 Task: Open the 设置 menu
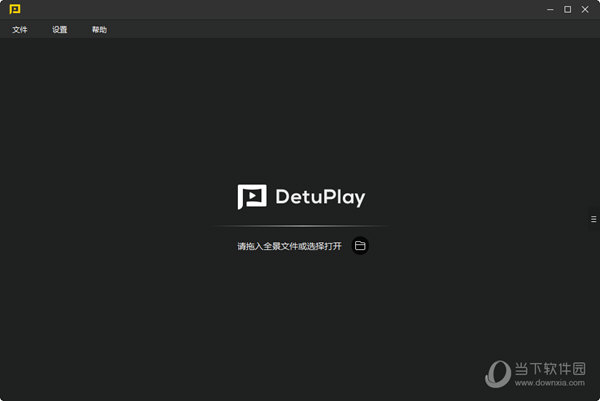[x=60, y=29]
